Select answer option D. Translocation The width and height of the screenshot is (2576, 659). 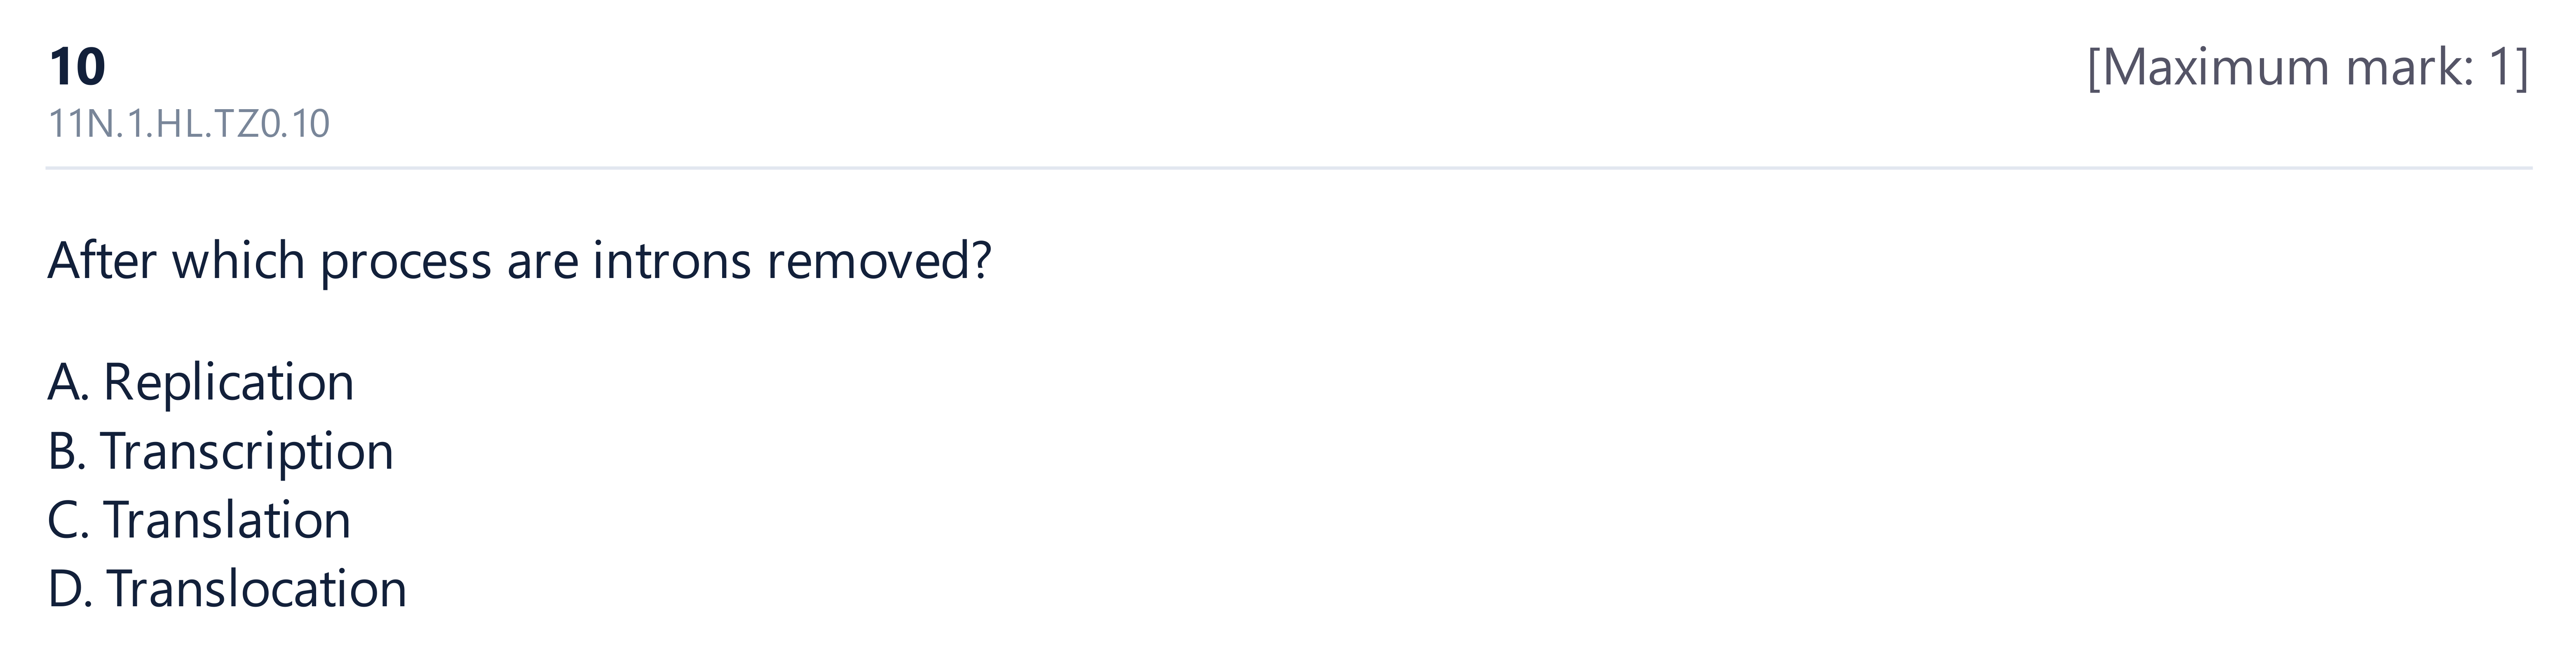pos(227,589)
